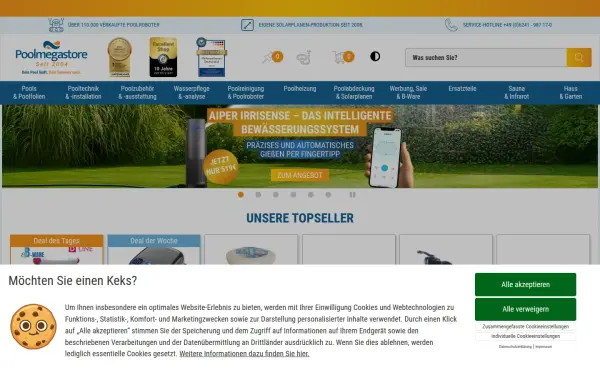600x375 pixels.
Task: Pause the banner slideshow
Action: pos(352,195)
